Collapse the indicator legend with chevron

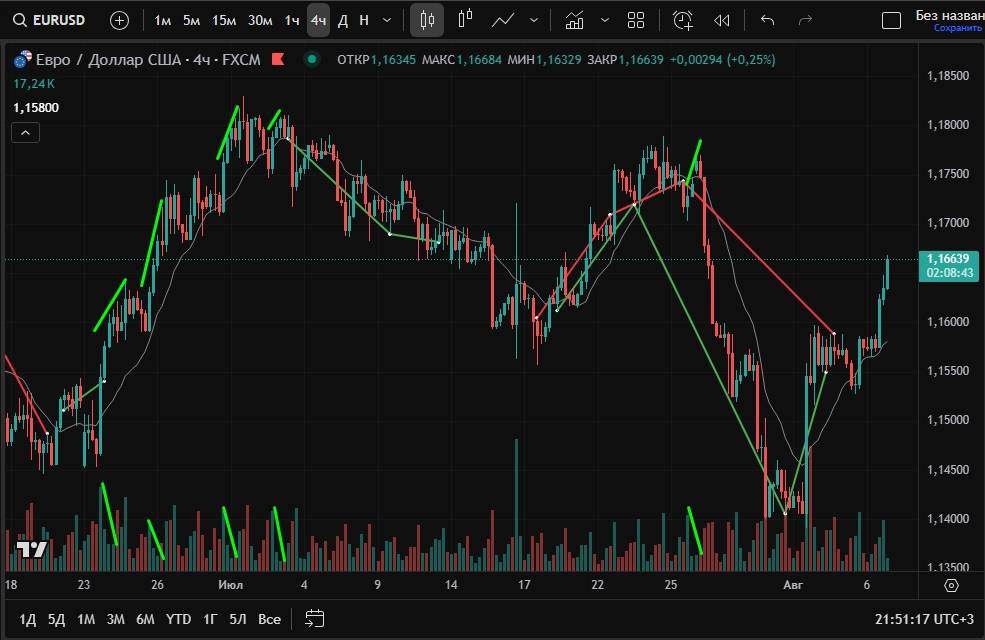(x=26, y=132)
